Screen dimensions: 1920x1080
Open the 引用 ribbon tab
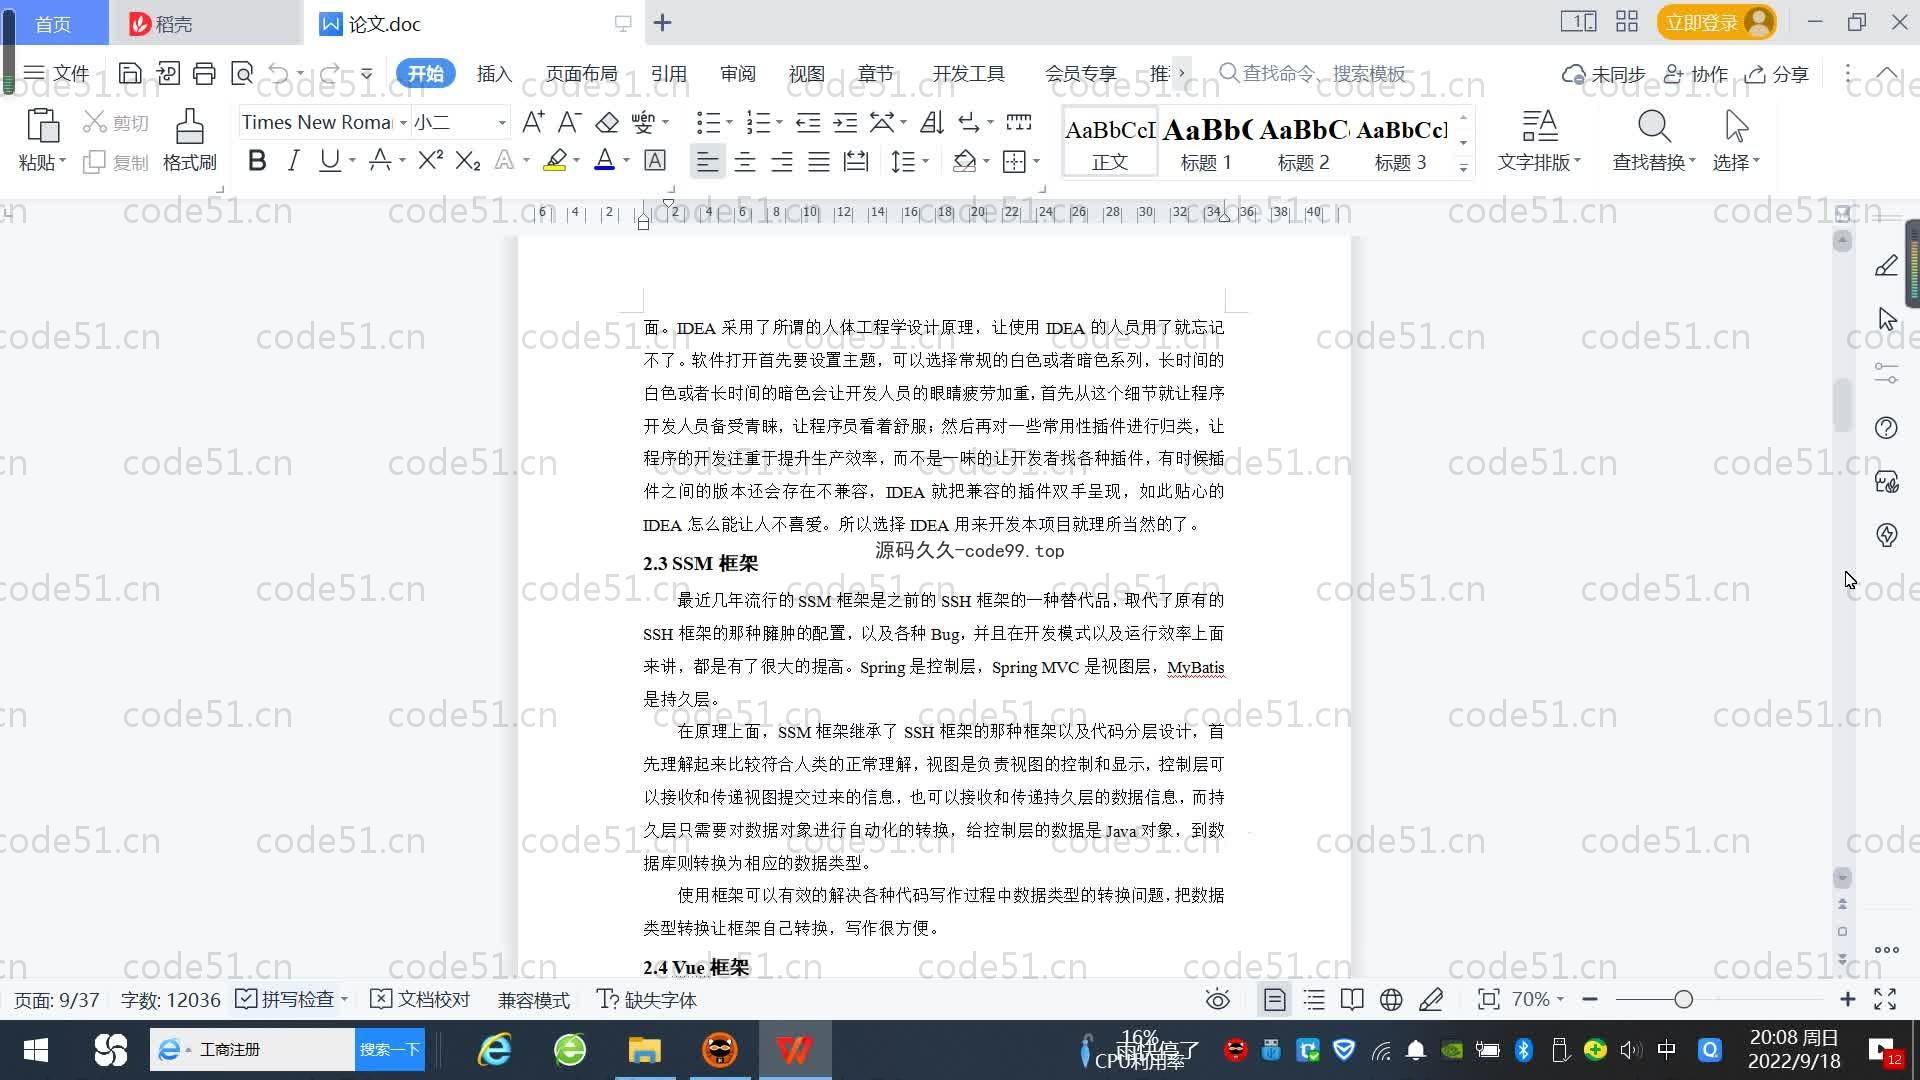coord(669,74)
